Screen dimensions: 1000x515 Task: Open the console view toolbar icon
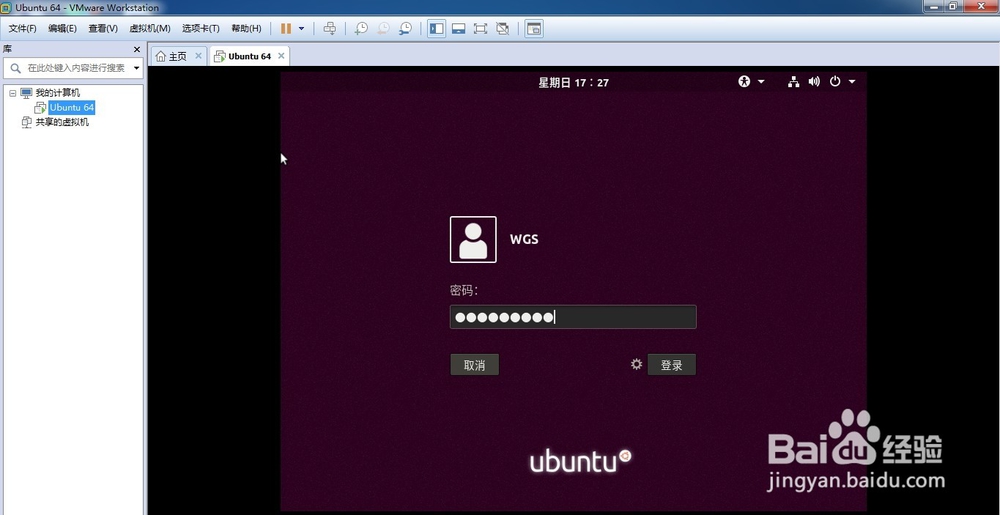(x=534, y=29)
